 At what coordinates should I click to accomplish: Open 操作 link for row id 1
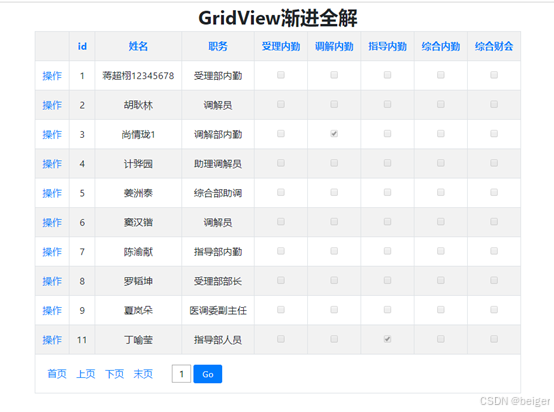click(x=52, y=76)
